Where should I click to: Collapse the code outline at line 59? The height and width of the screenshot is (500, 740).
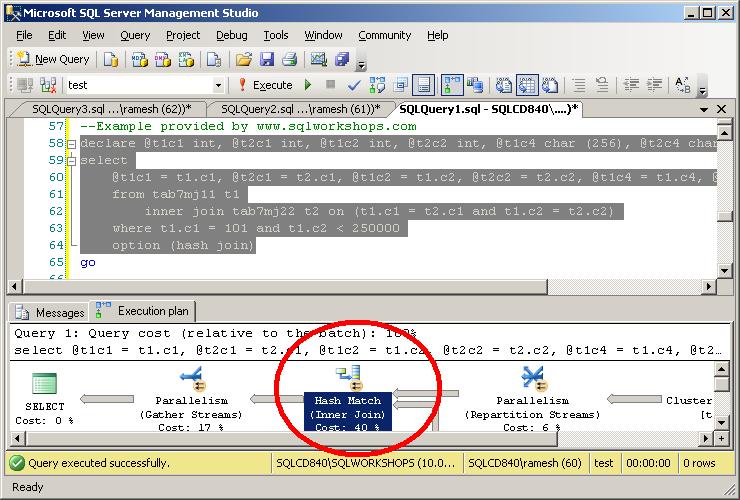point(72,161)
